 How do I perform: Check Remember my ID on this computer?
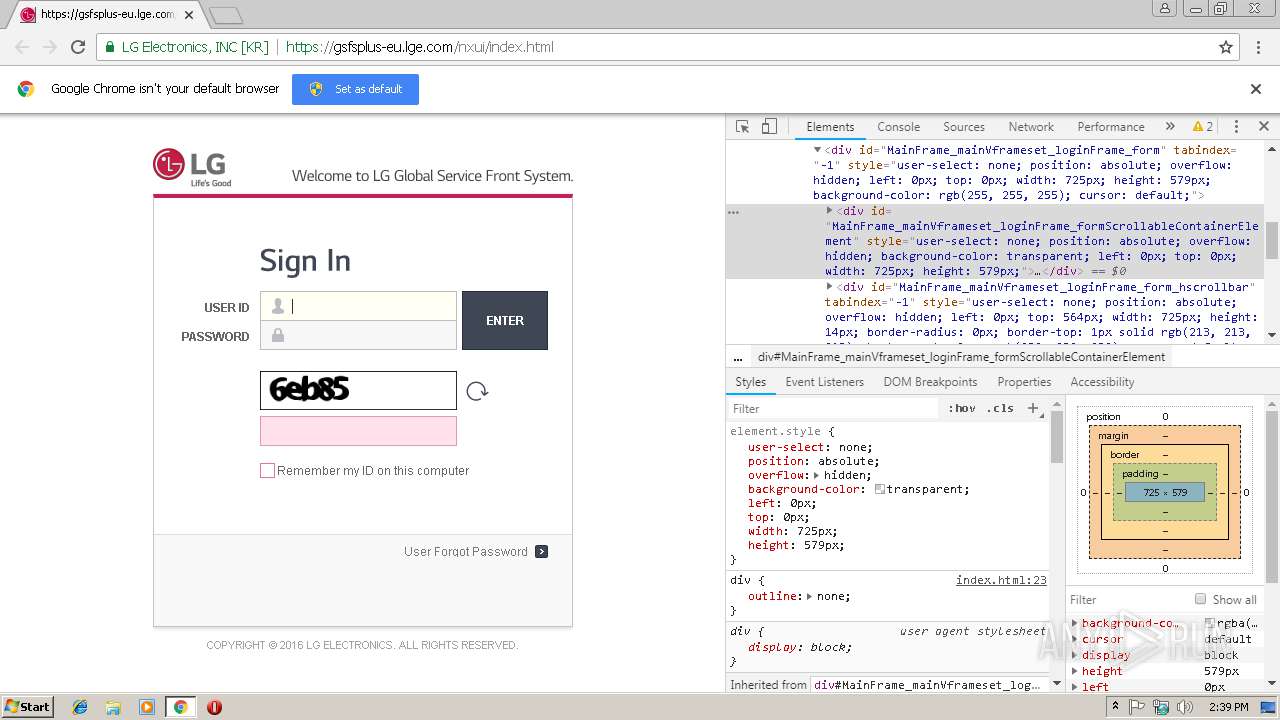point(267,471)
